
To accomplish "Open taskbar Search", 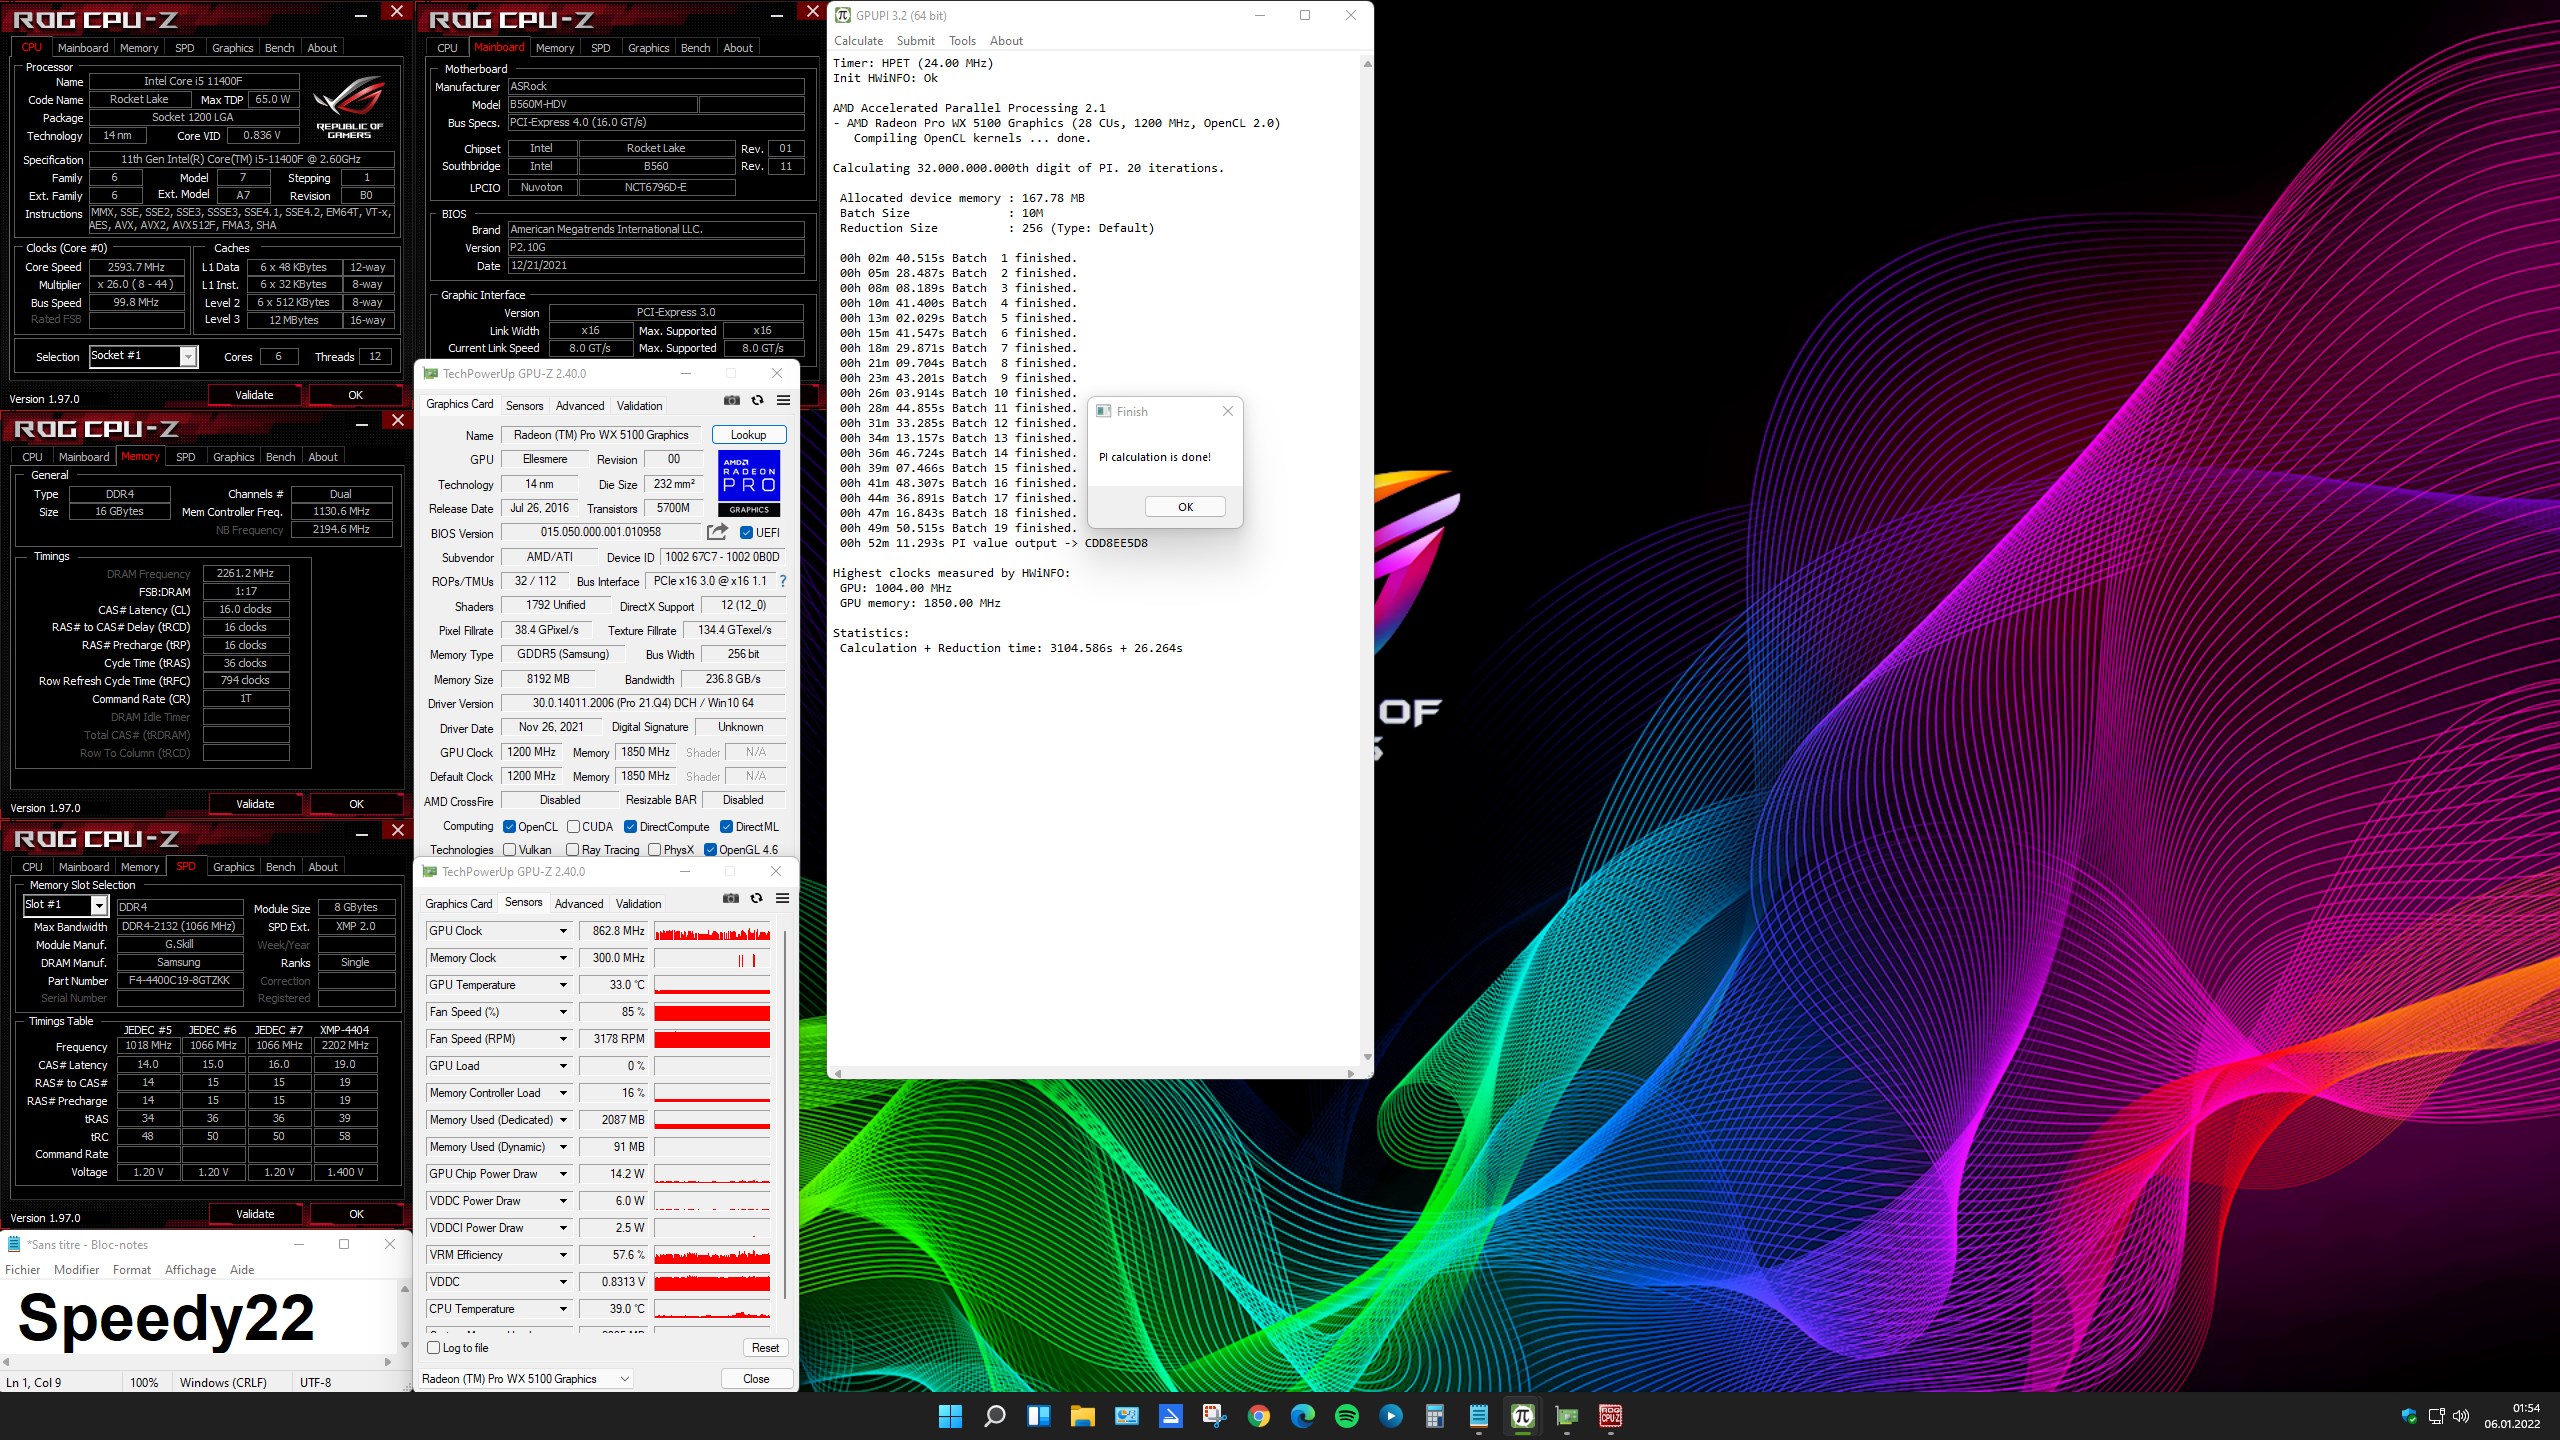I will click(x=994, y=1416).
